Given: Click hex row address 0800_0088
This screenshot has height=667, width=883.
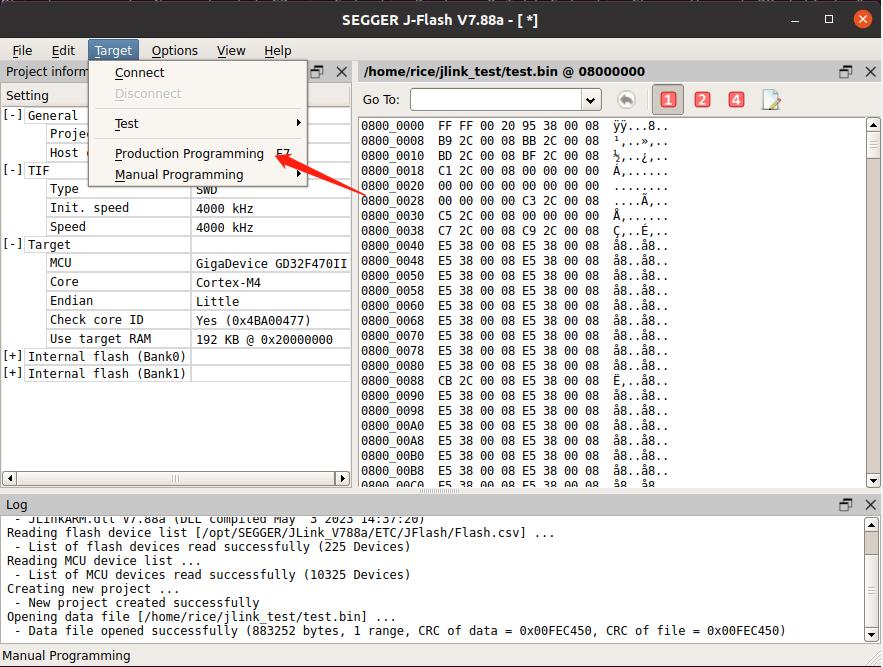Looking at the screenshot, I should click(393, 381).
